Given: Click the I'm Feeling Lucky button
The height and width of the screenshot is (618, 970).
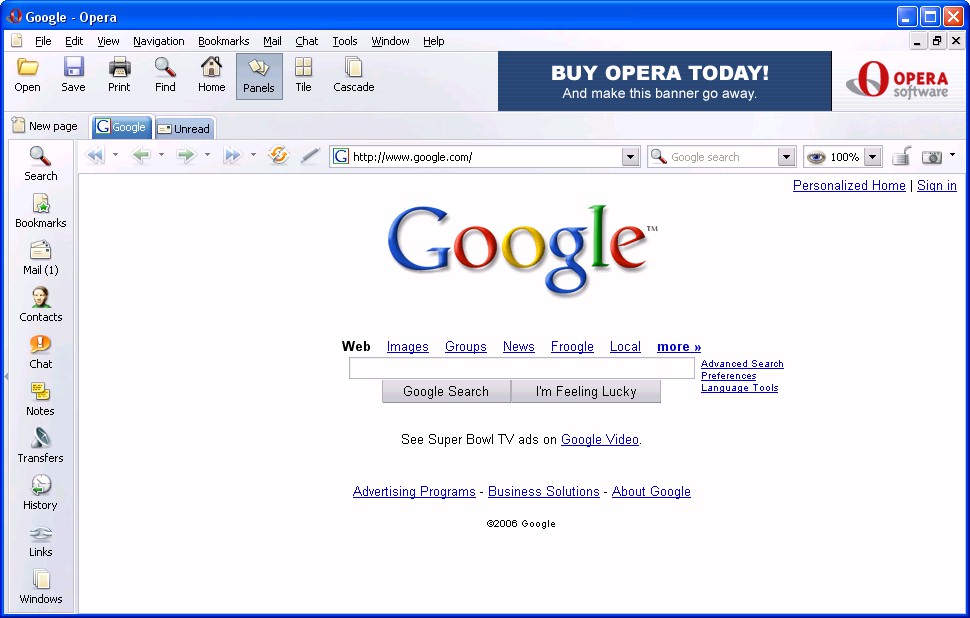Looking at the screenshot, I should 586,392.
